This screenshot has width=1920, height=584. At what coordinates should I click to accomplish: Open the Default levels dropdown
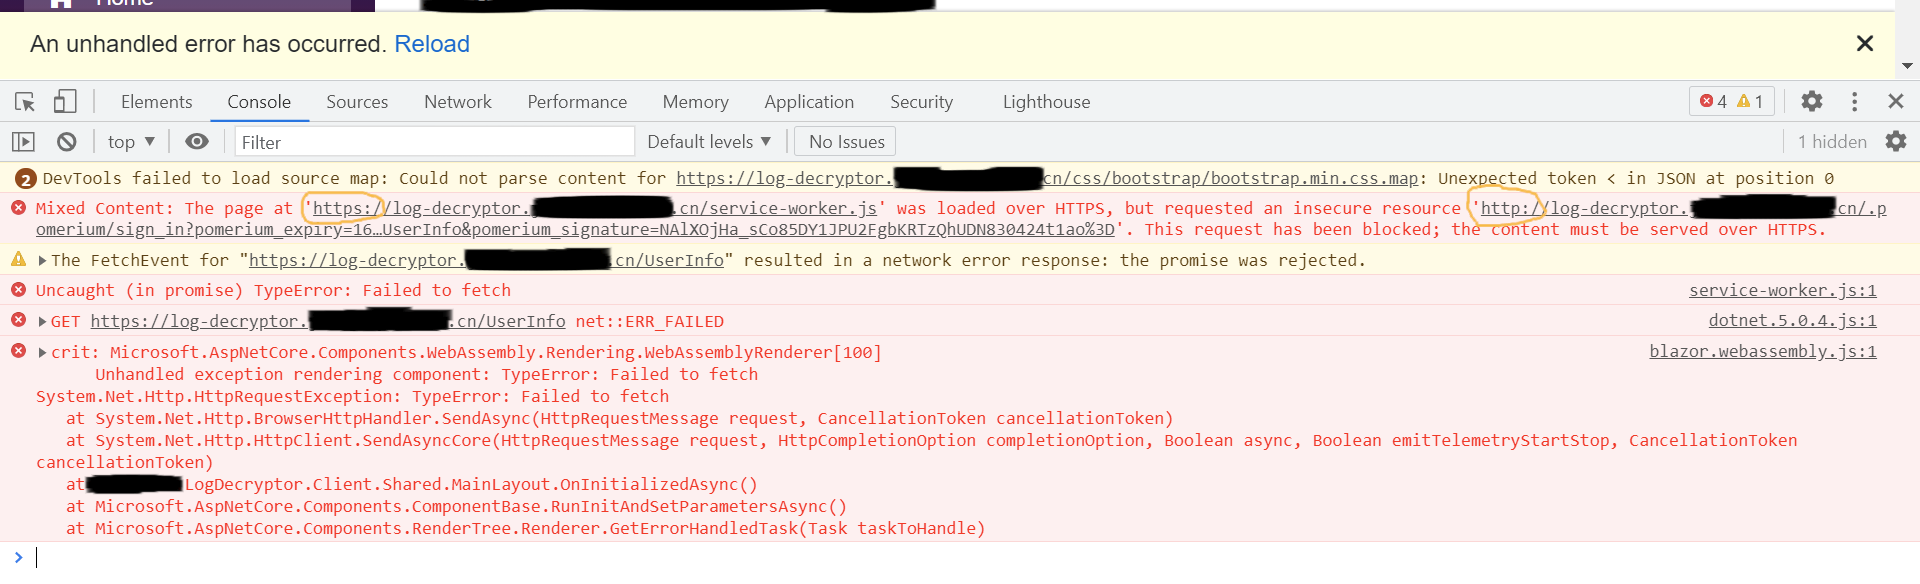[708, 141]
